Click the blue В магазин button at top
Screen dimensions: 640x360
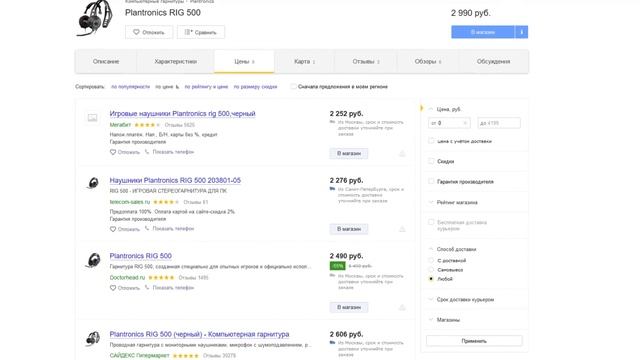click(483, 32)
